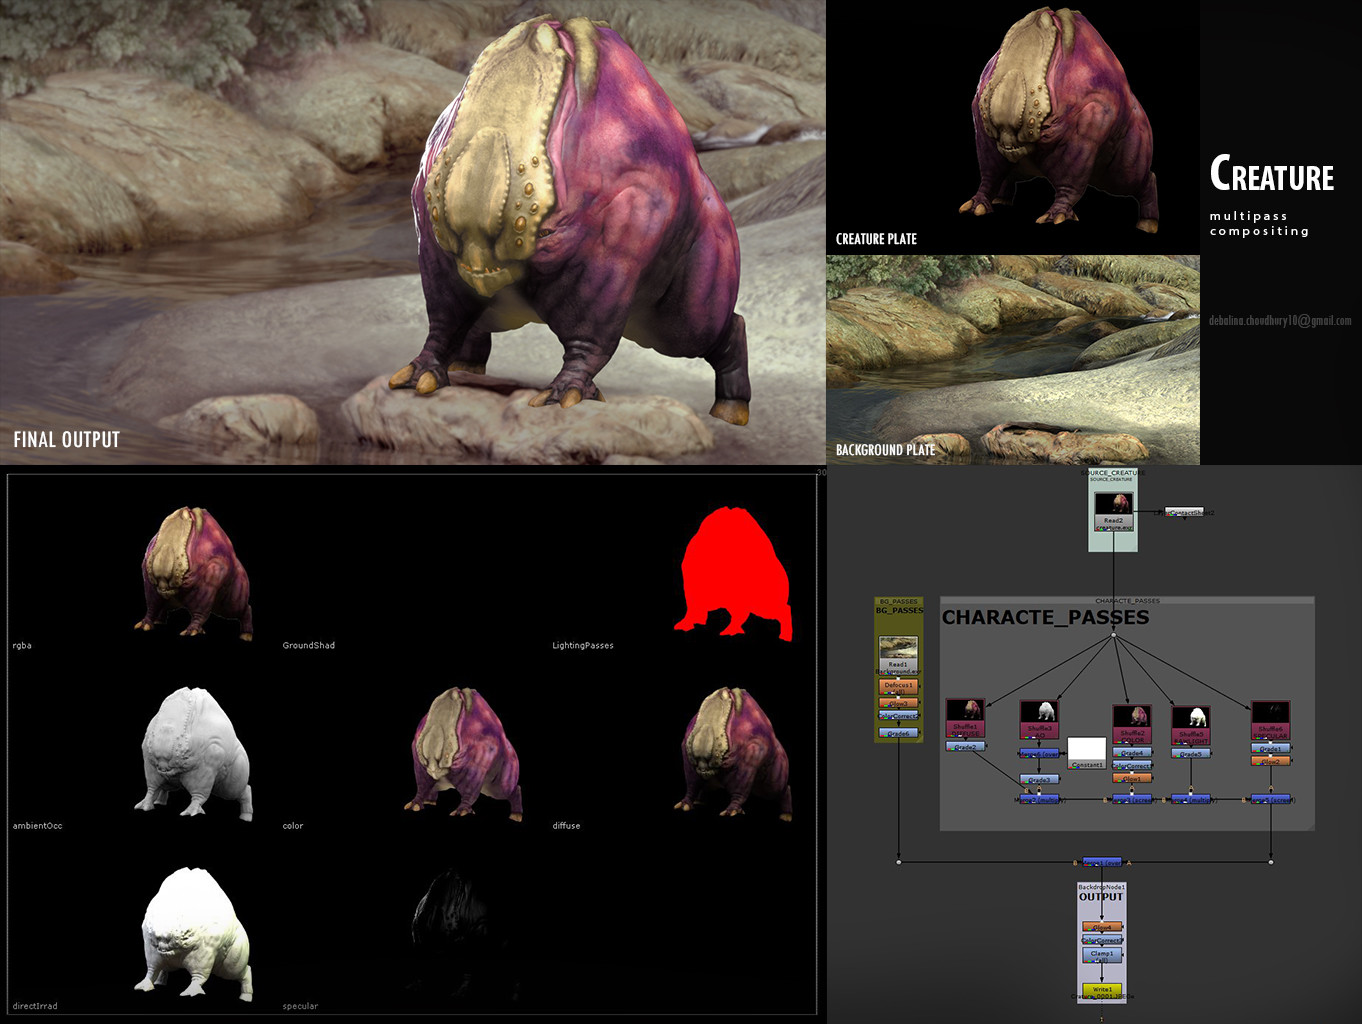Select the Shuffle1 DIFFUSE node
Image resolution: width=1362 pixels, height=1024 pixels.
[964, 727]
